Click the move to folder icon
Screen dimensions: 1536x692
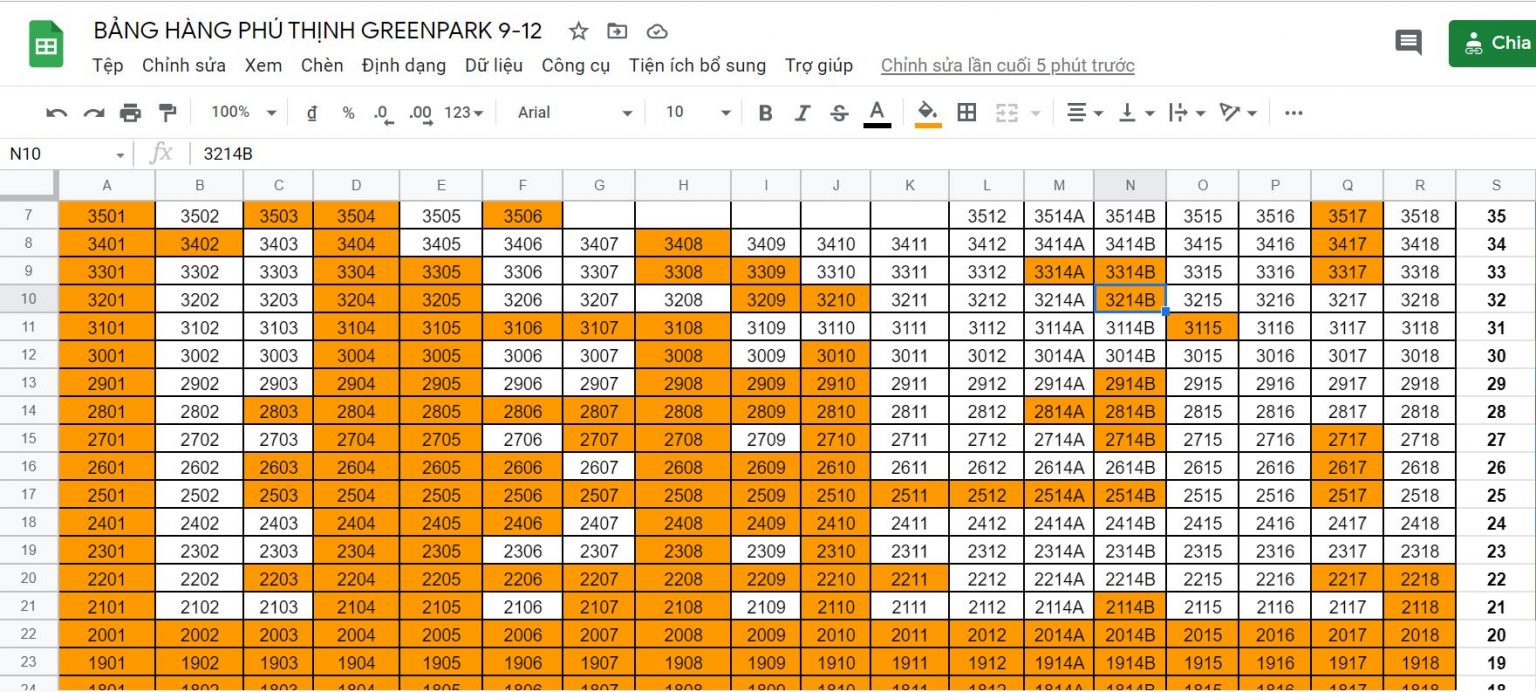618,31
